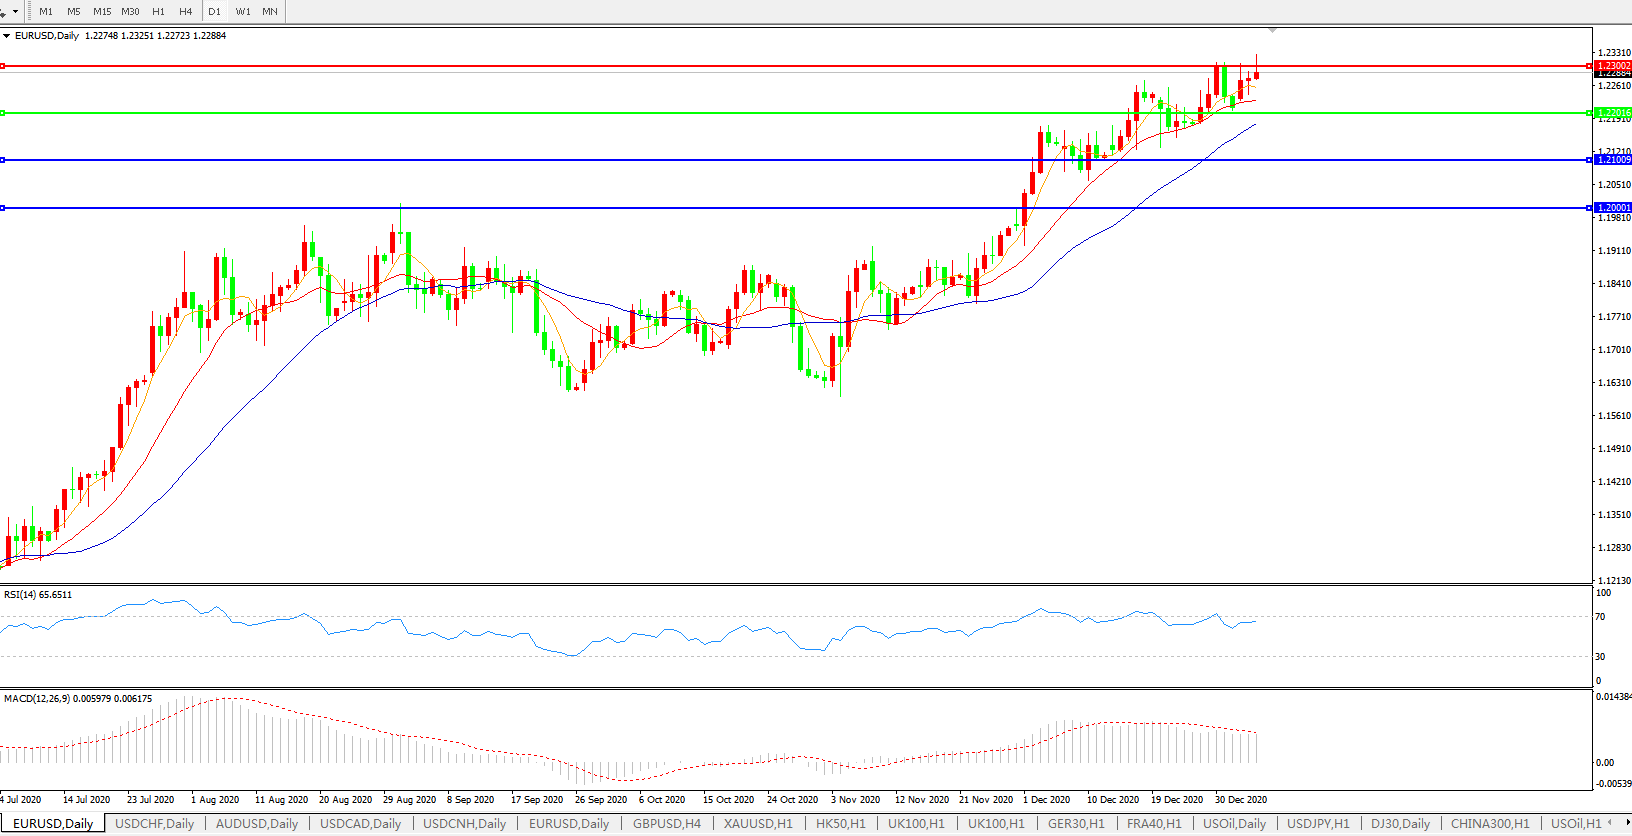
Task: Switch to the XAUUSD,H1 chart tab
Action: tap(758, 824)
